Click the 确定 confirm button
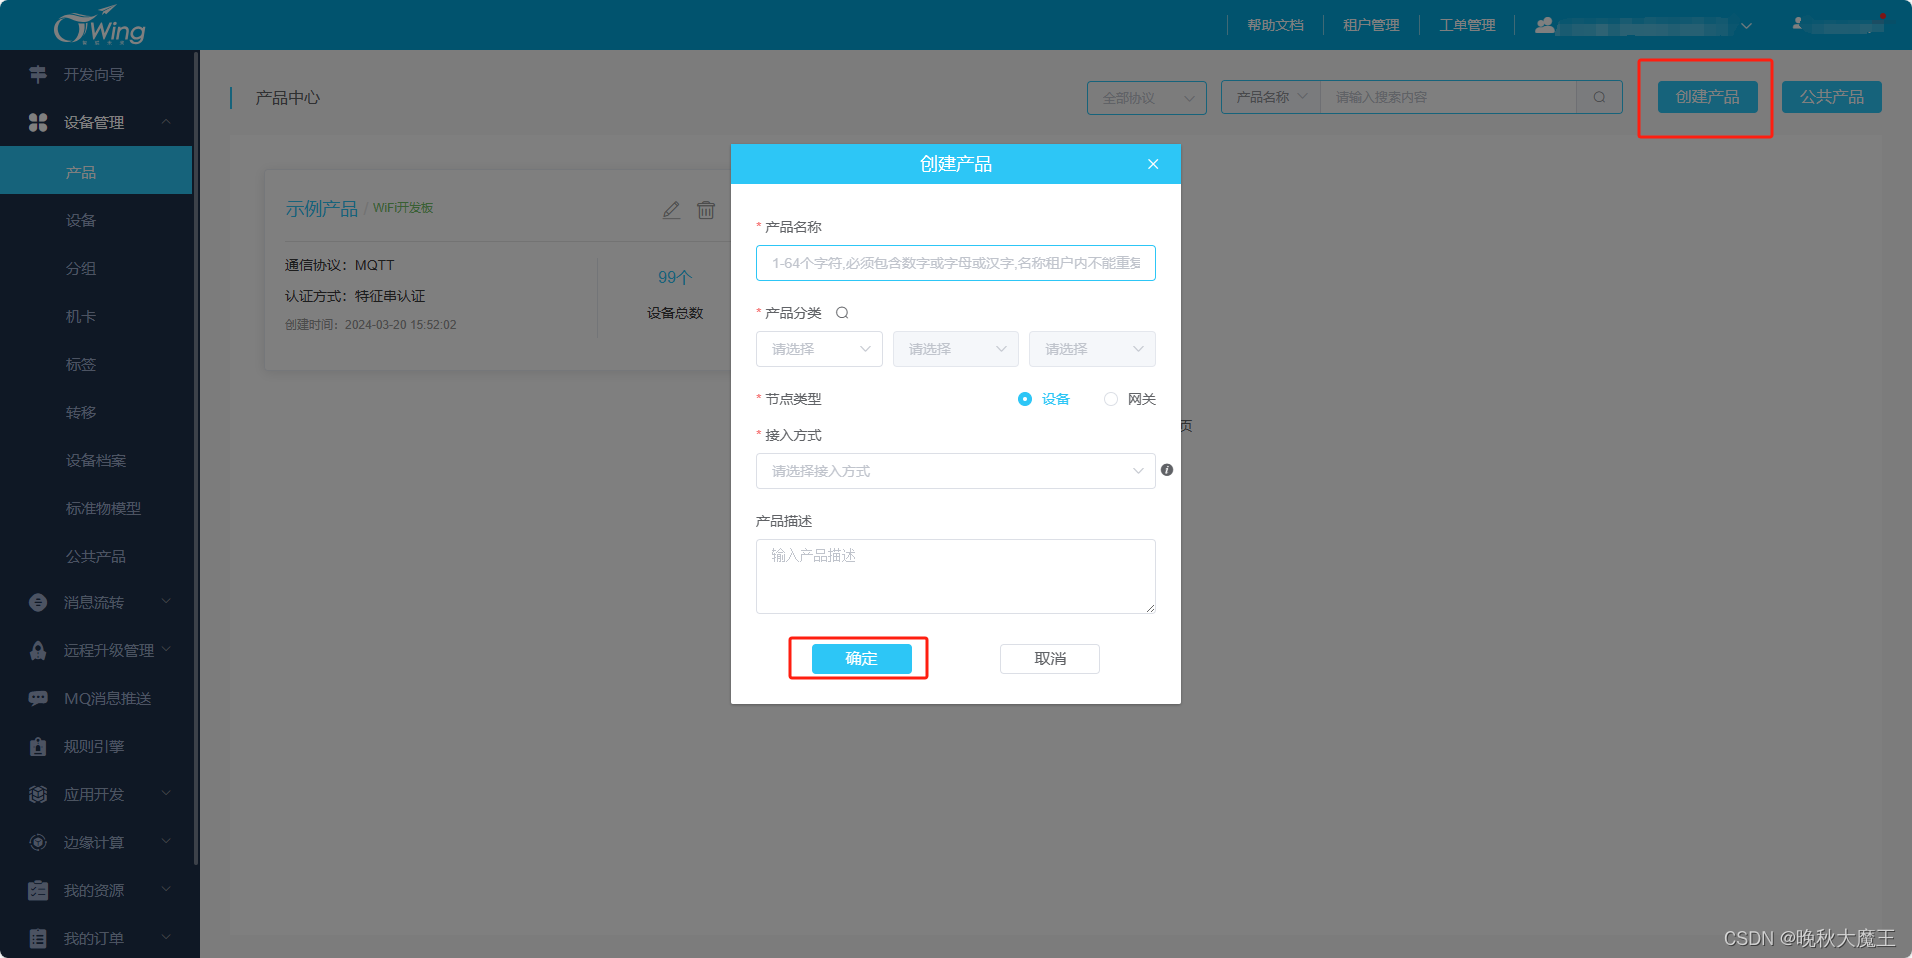 coord(861,658)
